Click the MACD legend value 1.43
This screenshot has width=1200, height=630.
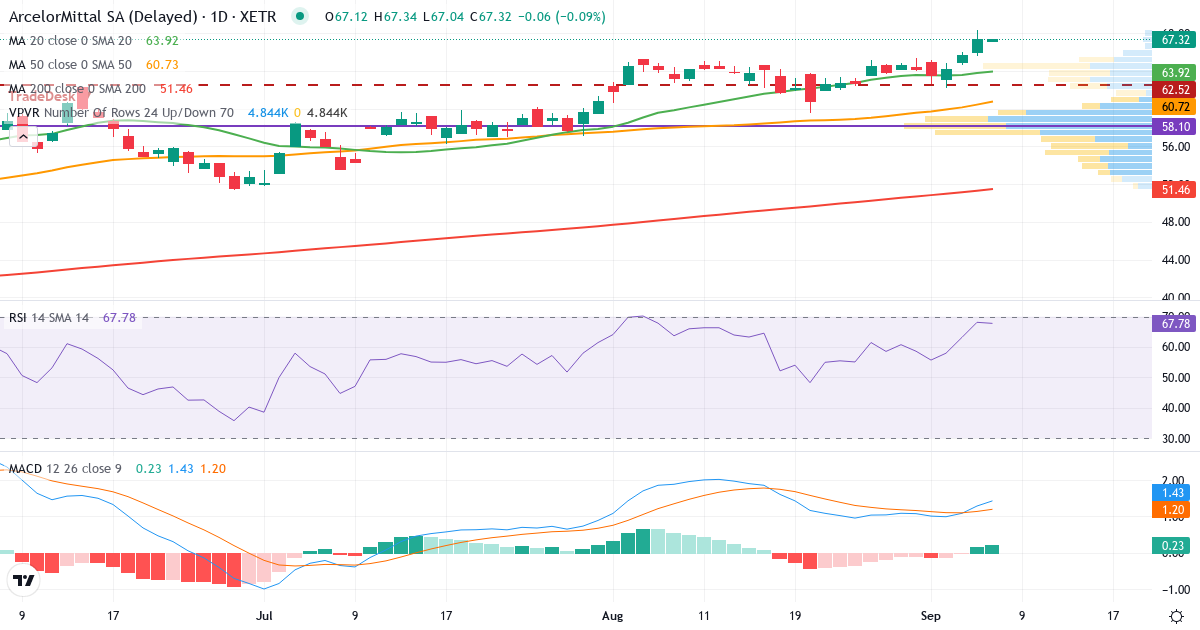point(180,470)
